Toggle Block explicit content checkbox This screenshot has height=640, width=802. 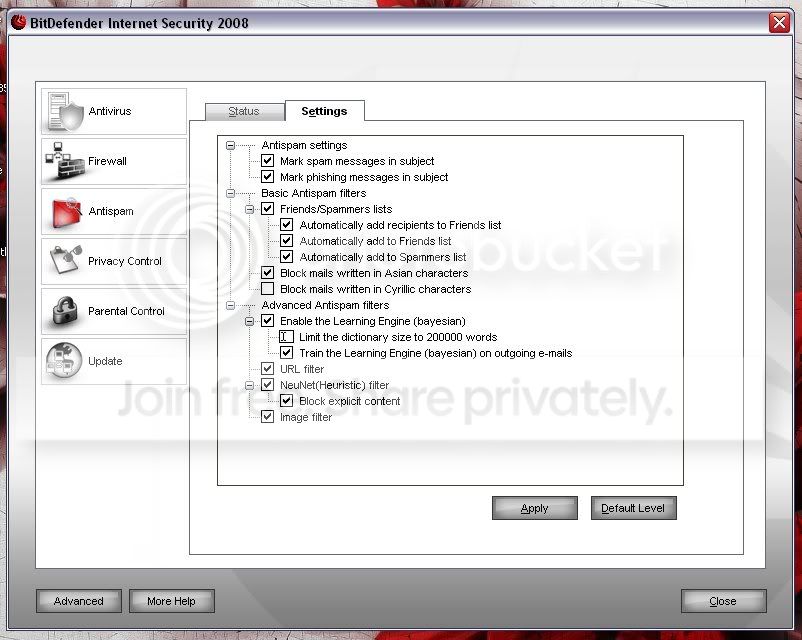286,401
